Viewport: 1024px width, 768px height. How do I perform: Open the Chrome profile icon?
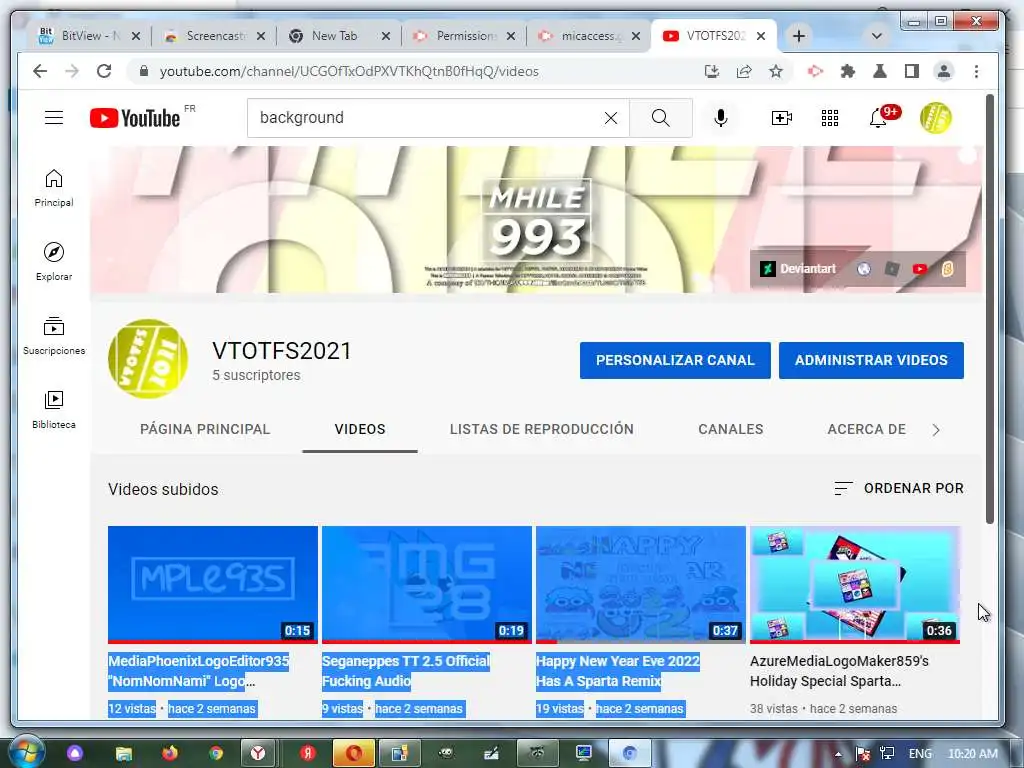click(x=944, y=71)
